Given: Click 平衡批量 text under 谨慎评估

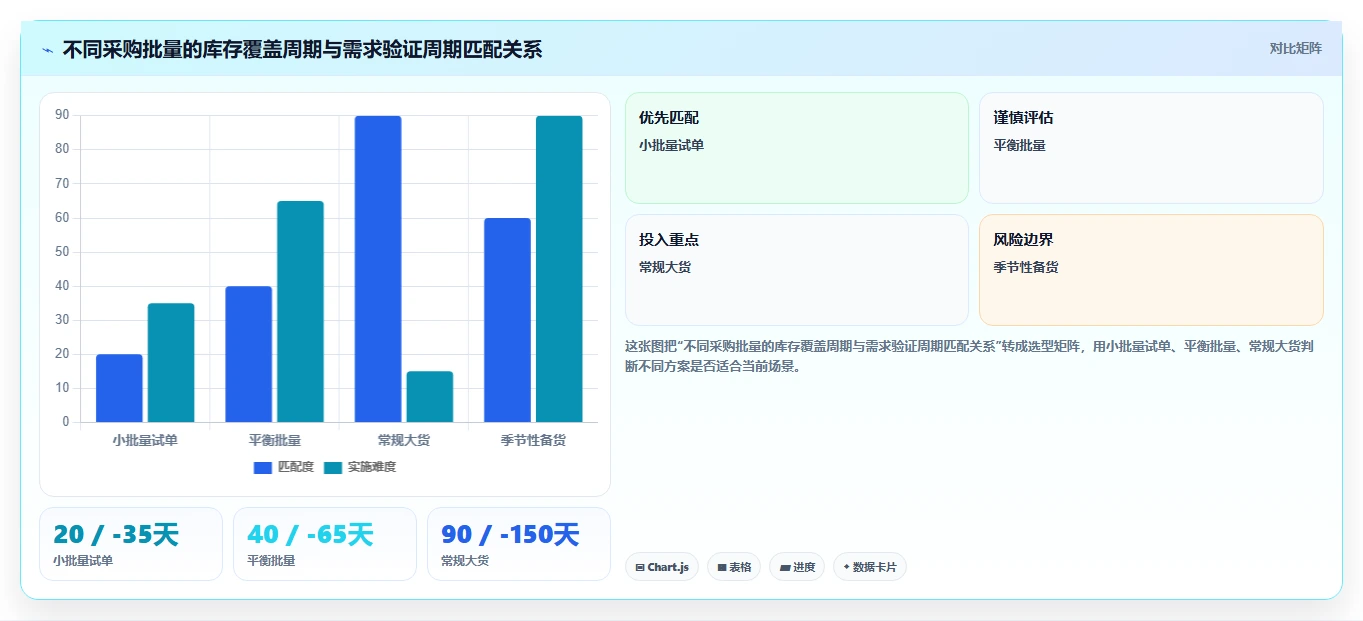Looking at the screenshot, I should (x=1019, y=145).
